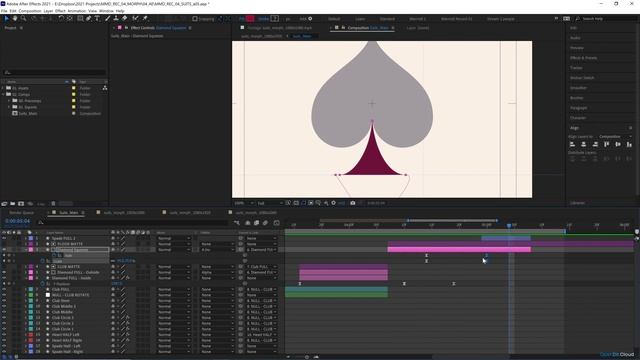Select Suits_Main composition in Project panel
The image size is (640, 360).
pyautogui.click(x=28, y=113)
